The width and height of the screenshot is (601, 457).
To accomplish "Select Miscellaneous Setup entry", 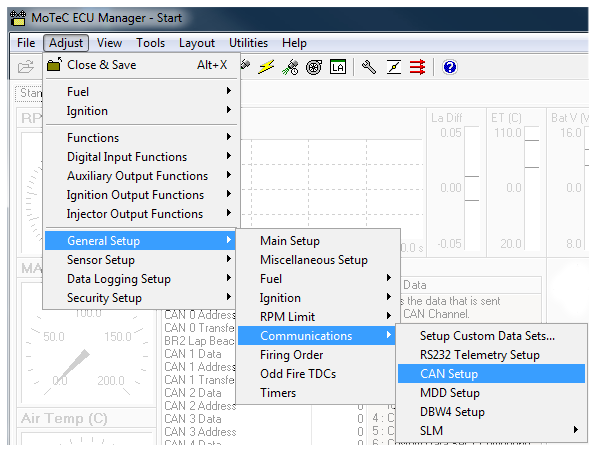I will (x=318, y=260).
